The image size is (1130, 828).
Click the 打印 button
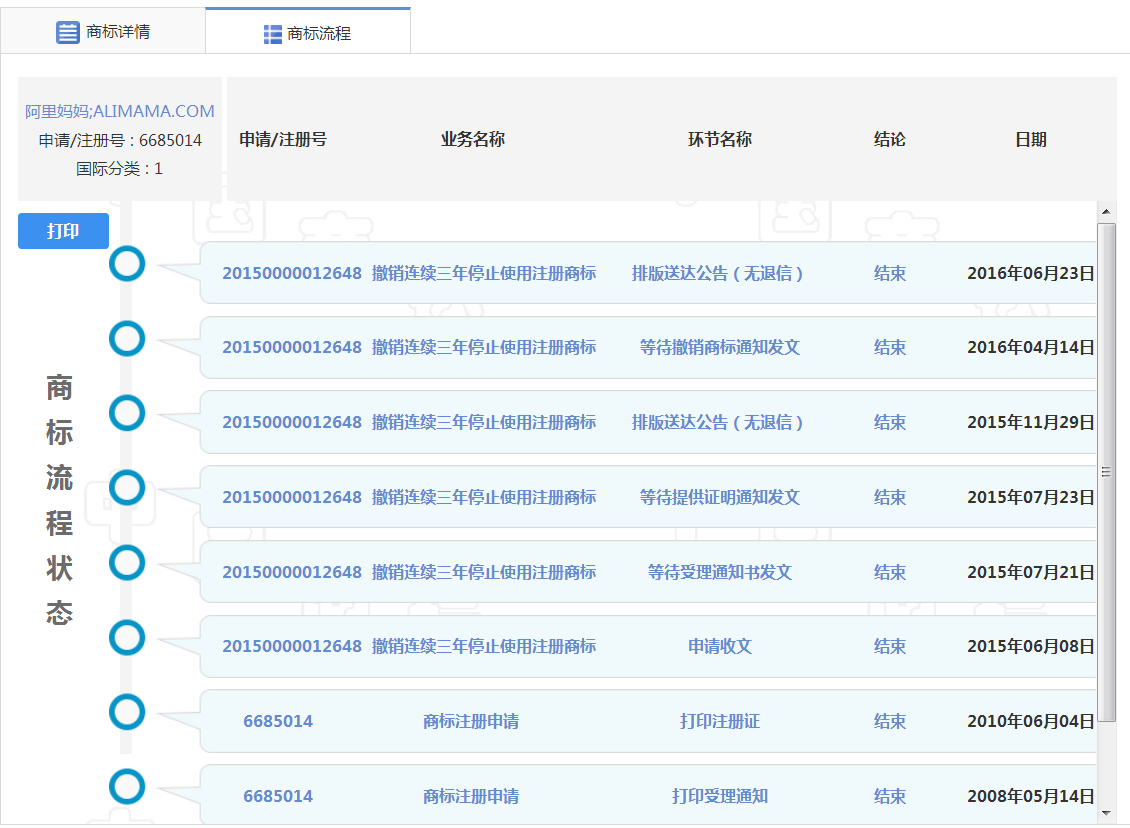[x=62, y=231]
